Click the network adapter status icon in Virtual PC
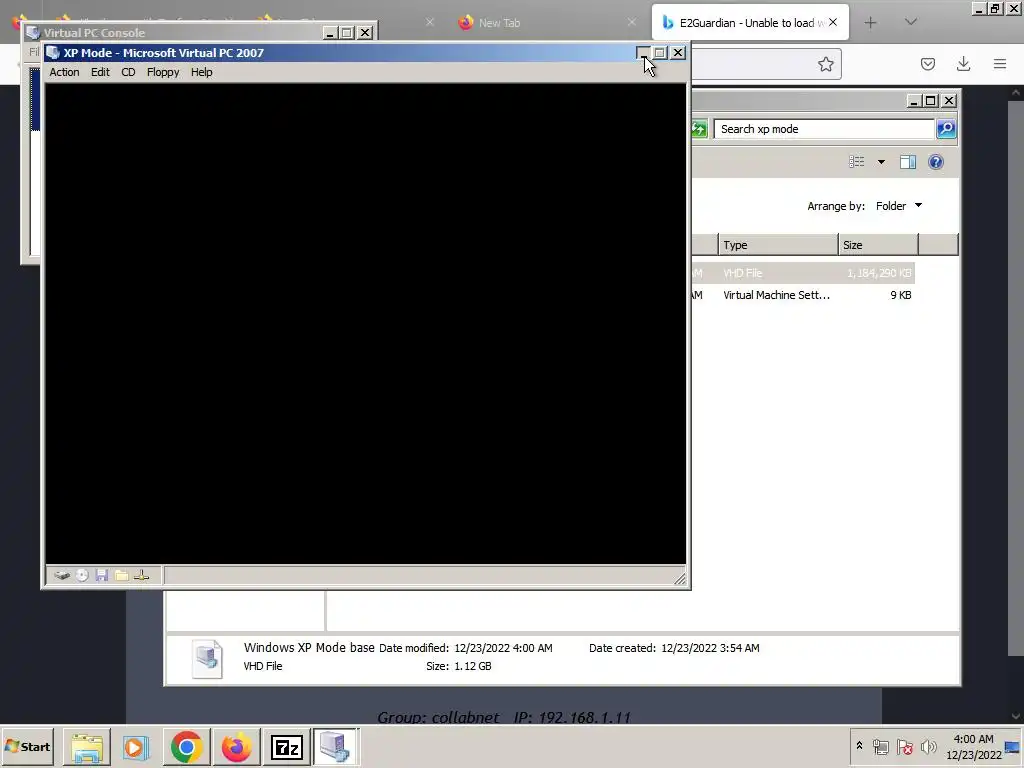Viewport: 1024px width, 768px height. pyautogui.click(x=142, y=575)
